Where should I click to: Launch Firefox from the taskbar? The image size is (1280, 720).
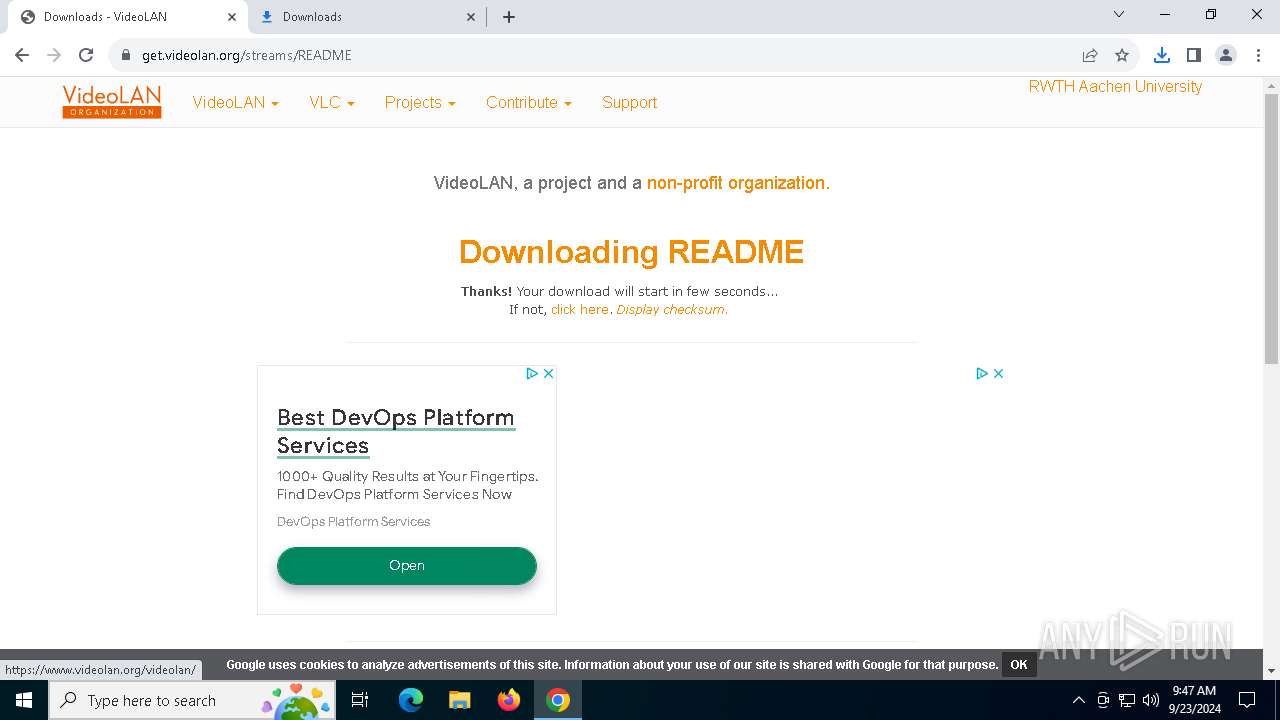click(x=509, y=700)
